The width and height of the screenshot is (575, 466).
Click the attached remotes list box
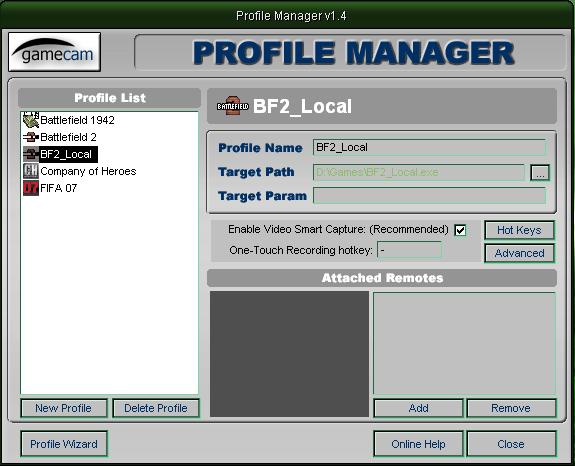coord(464,343)
